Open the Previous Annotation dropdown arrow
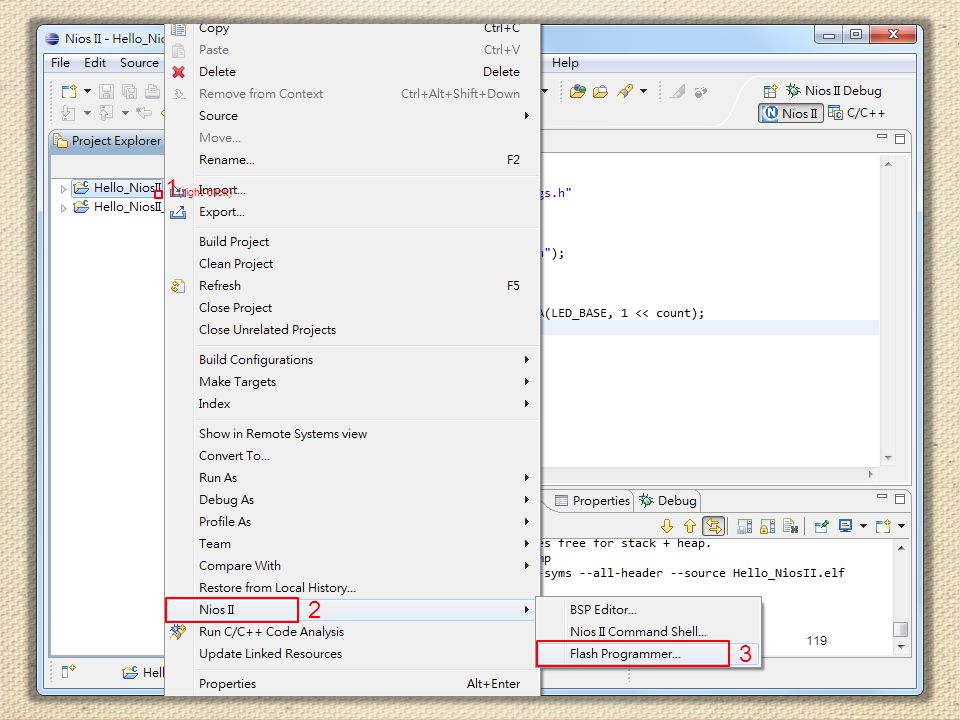This screenshot has height=720, width=960. pos(125,113)
